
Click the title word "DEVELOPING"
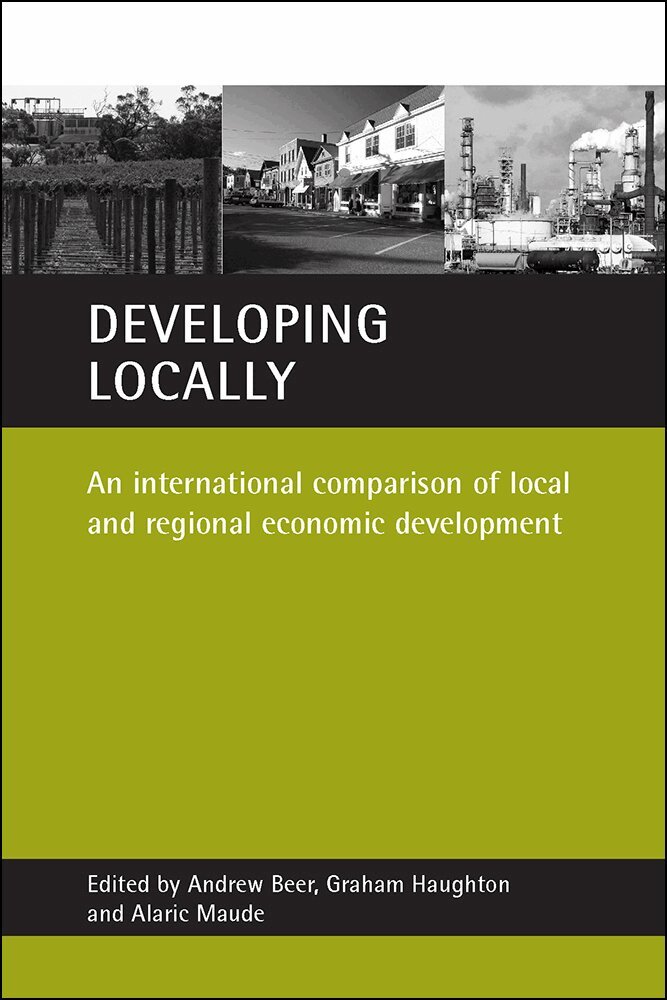(238, 323)
